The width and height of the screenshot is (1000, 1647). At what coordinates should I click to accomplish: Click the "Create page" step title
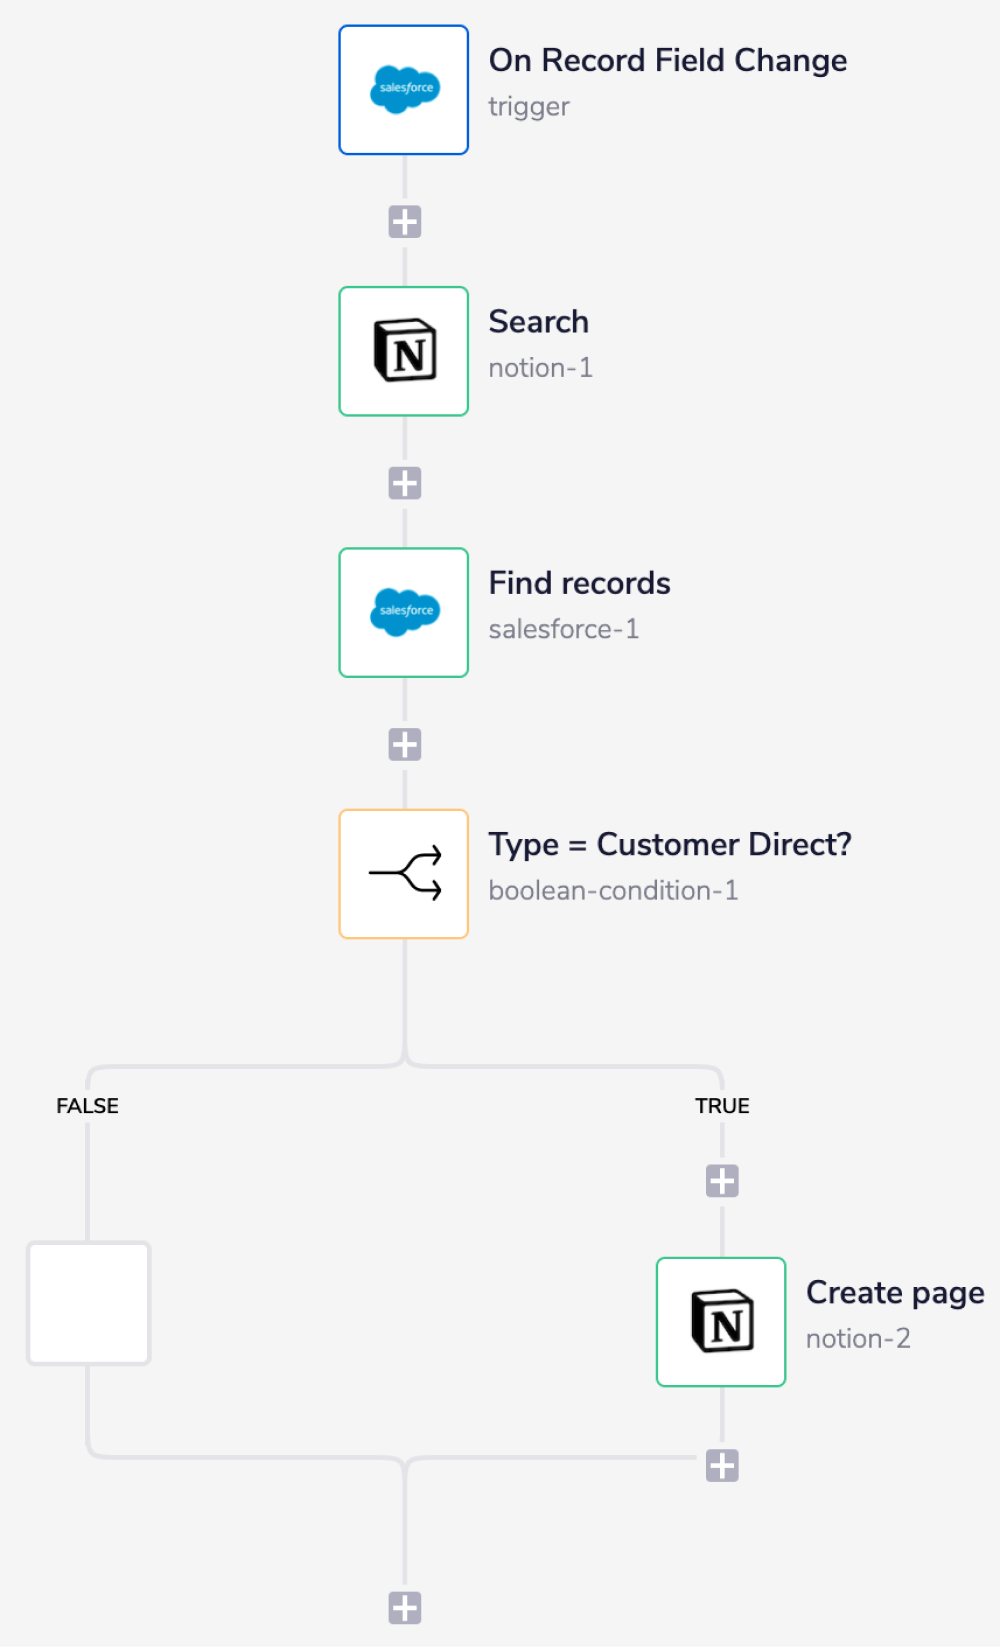point(895,1293)
